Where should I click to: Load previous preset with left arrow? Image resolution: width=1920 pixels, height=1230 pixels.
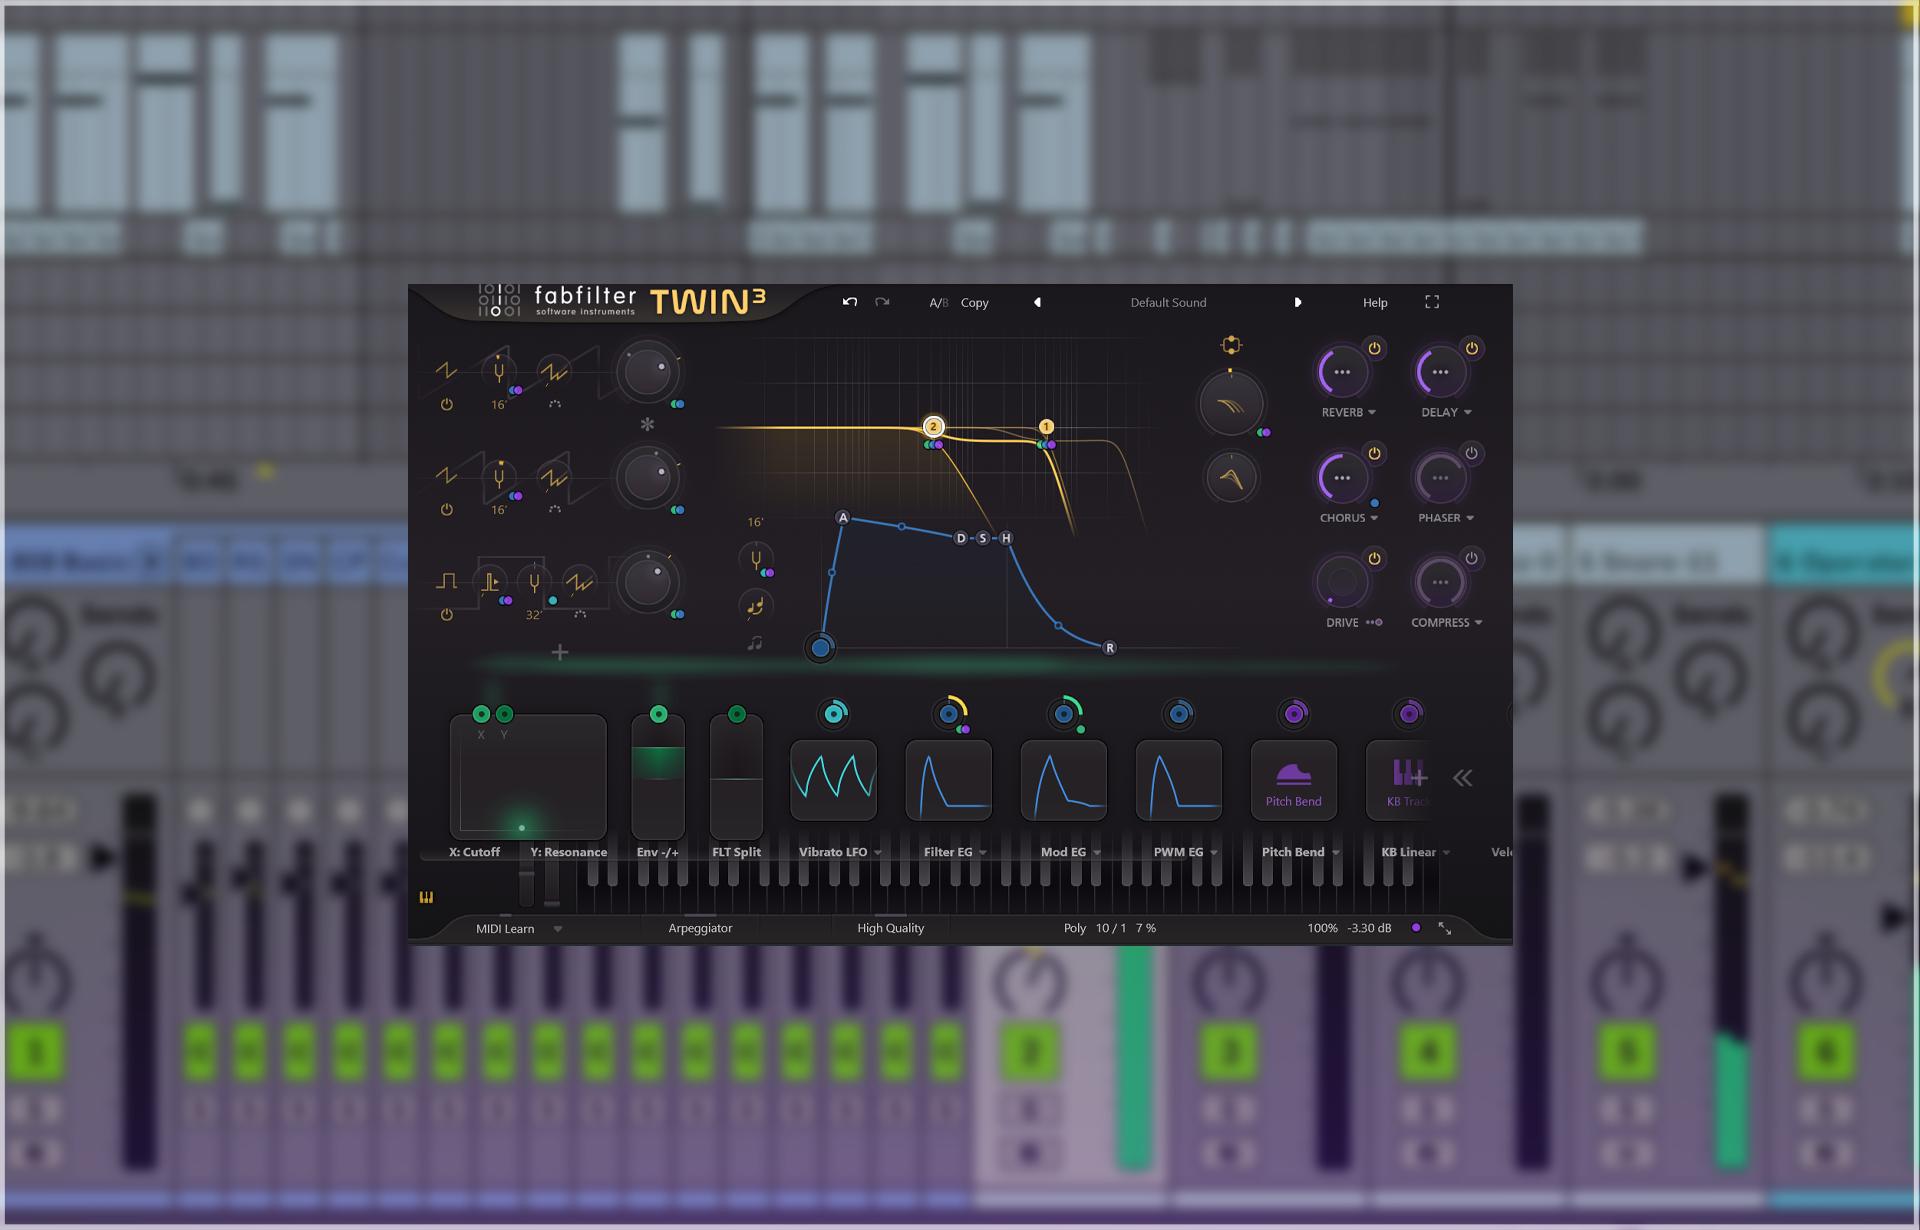(1037, 302)
